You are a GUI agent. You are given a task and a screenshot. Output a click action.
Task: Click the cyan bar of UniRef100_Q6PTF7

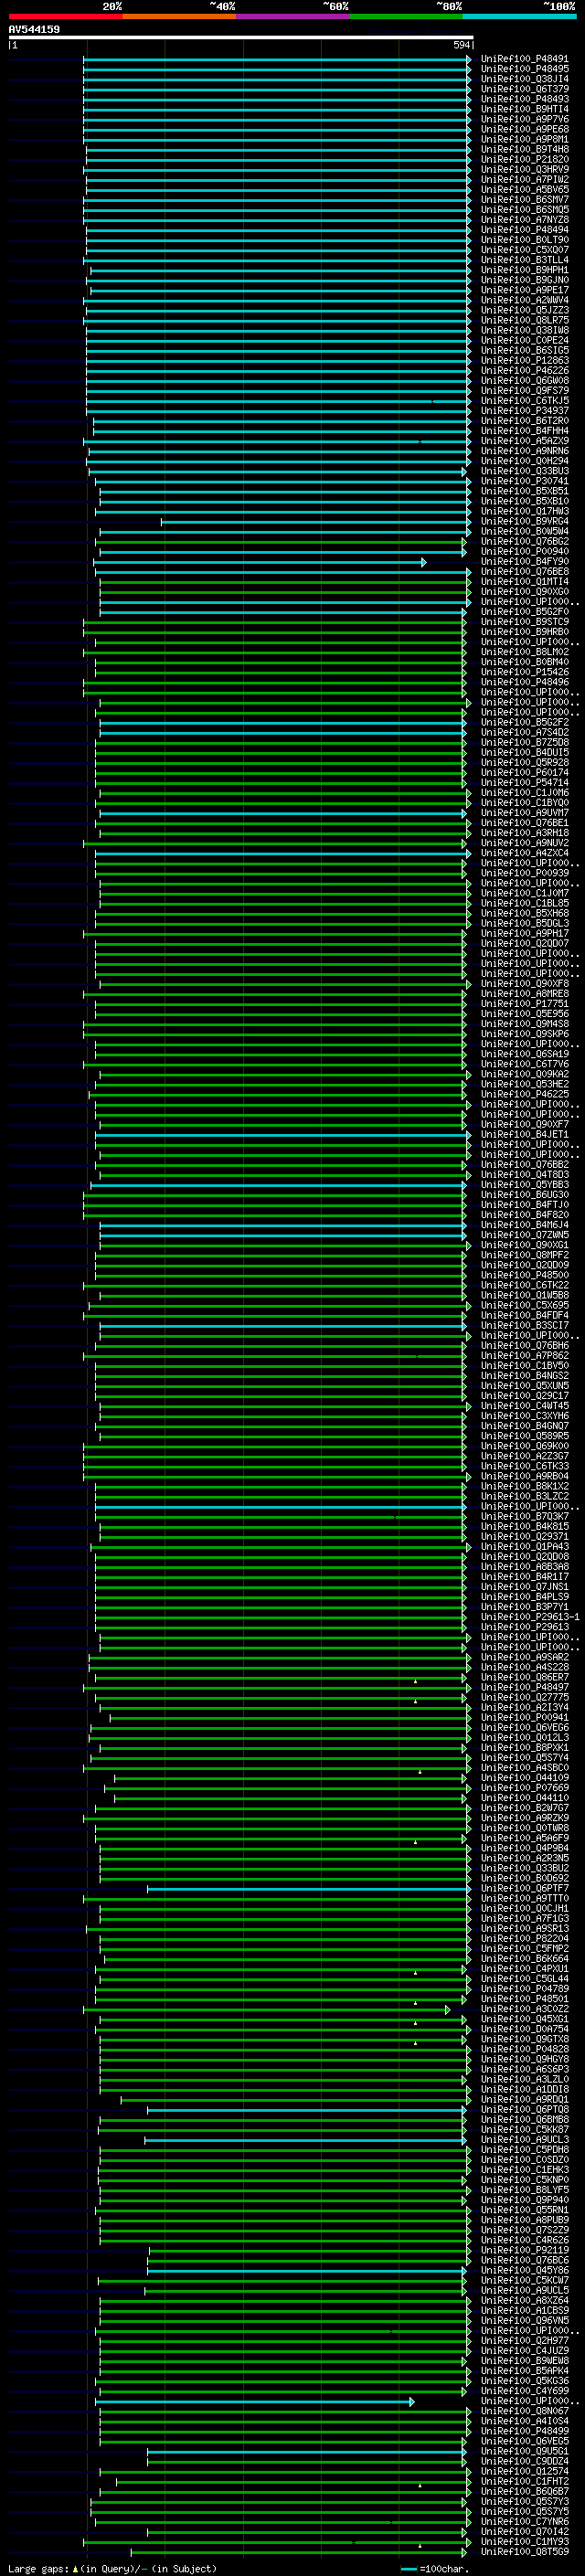(308, 1889)
